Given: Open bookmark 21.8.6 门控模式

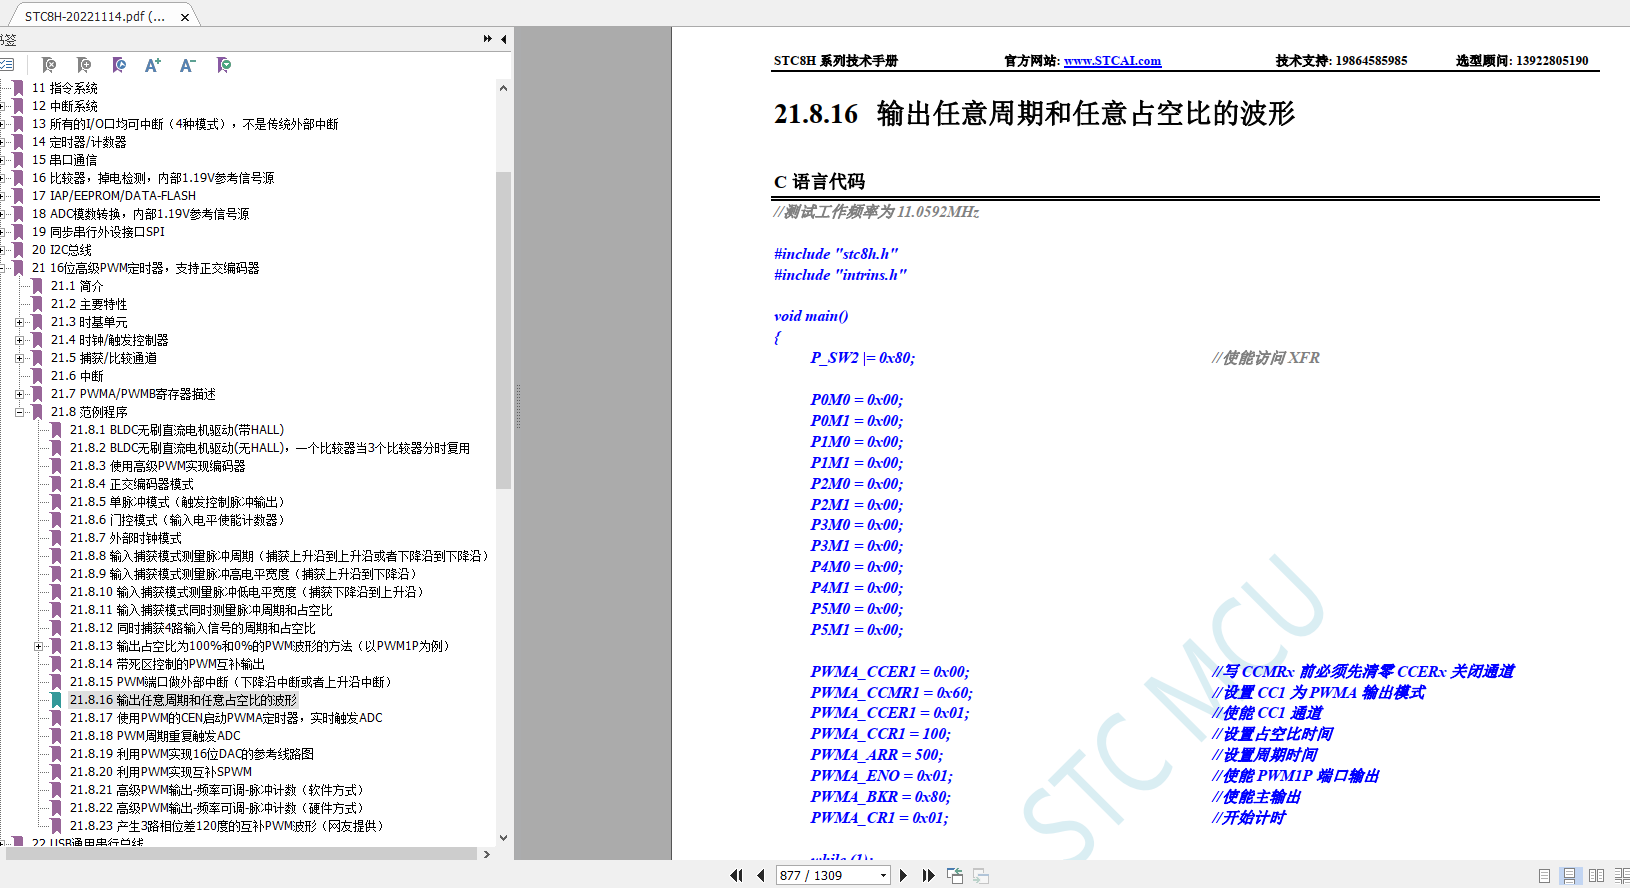Looking at the screenshot, I should tap(177, 520).
